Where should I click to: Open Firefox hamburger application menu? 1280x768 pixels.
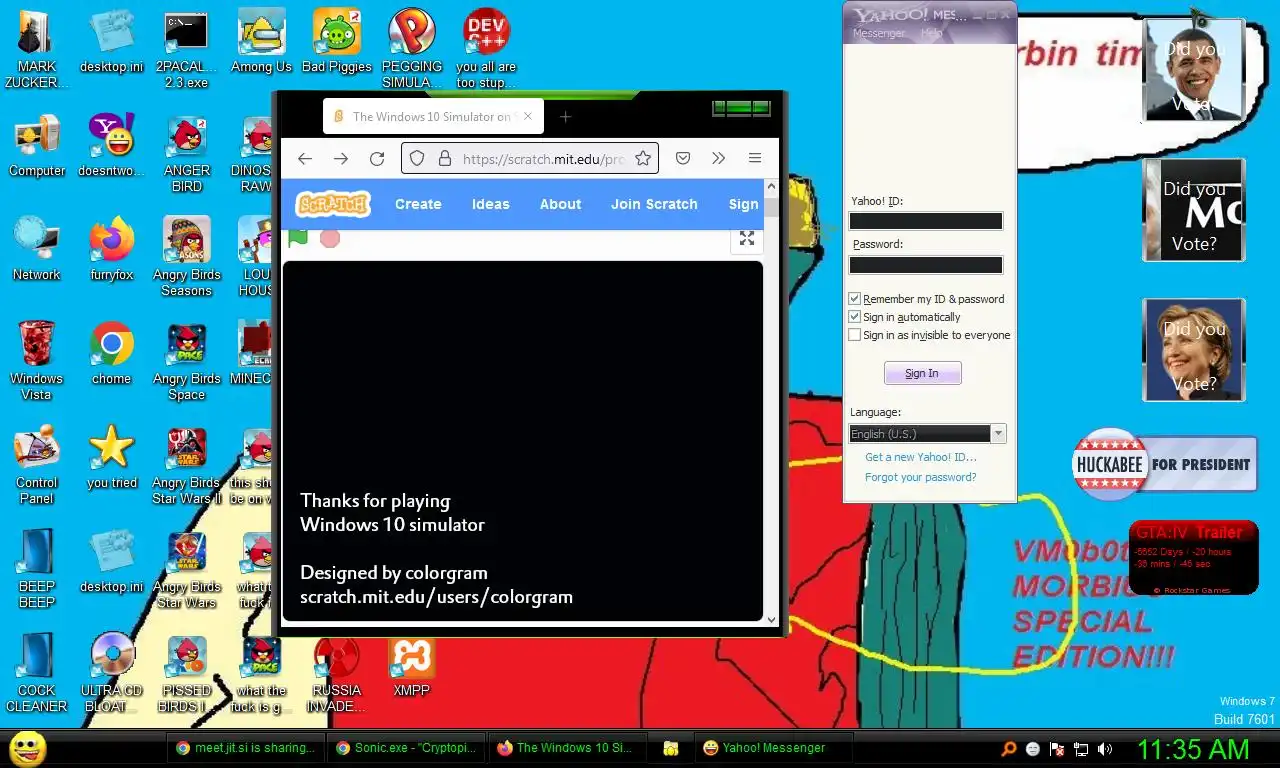click(x=755, y=158)
